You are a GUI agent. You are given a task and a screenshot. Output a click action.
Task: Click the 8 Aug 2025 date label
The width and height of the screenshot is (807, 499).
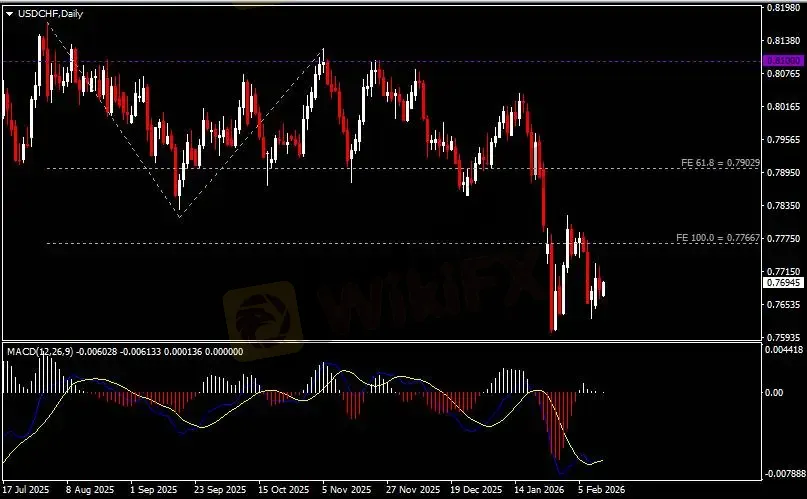pos(90,489)
